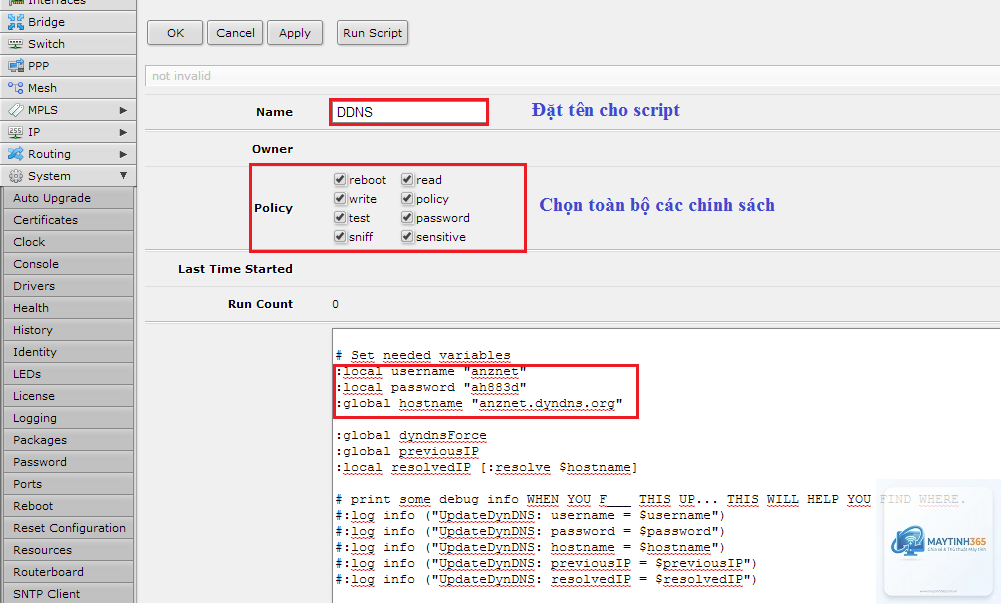Click the Run Script button

(372, 33)
